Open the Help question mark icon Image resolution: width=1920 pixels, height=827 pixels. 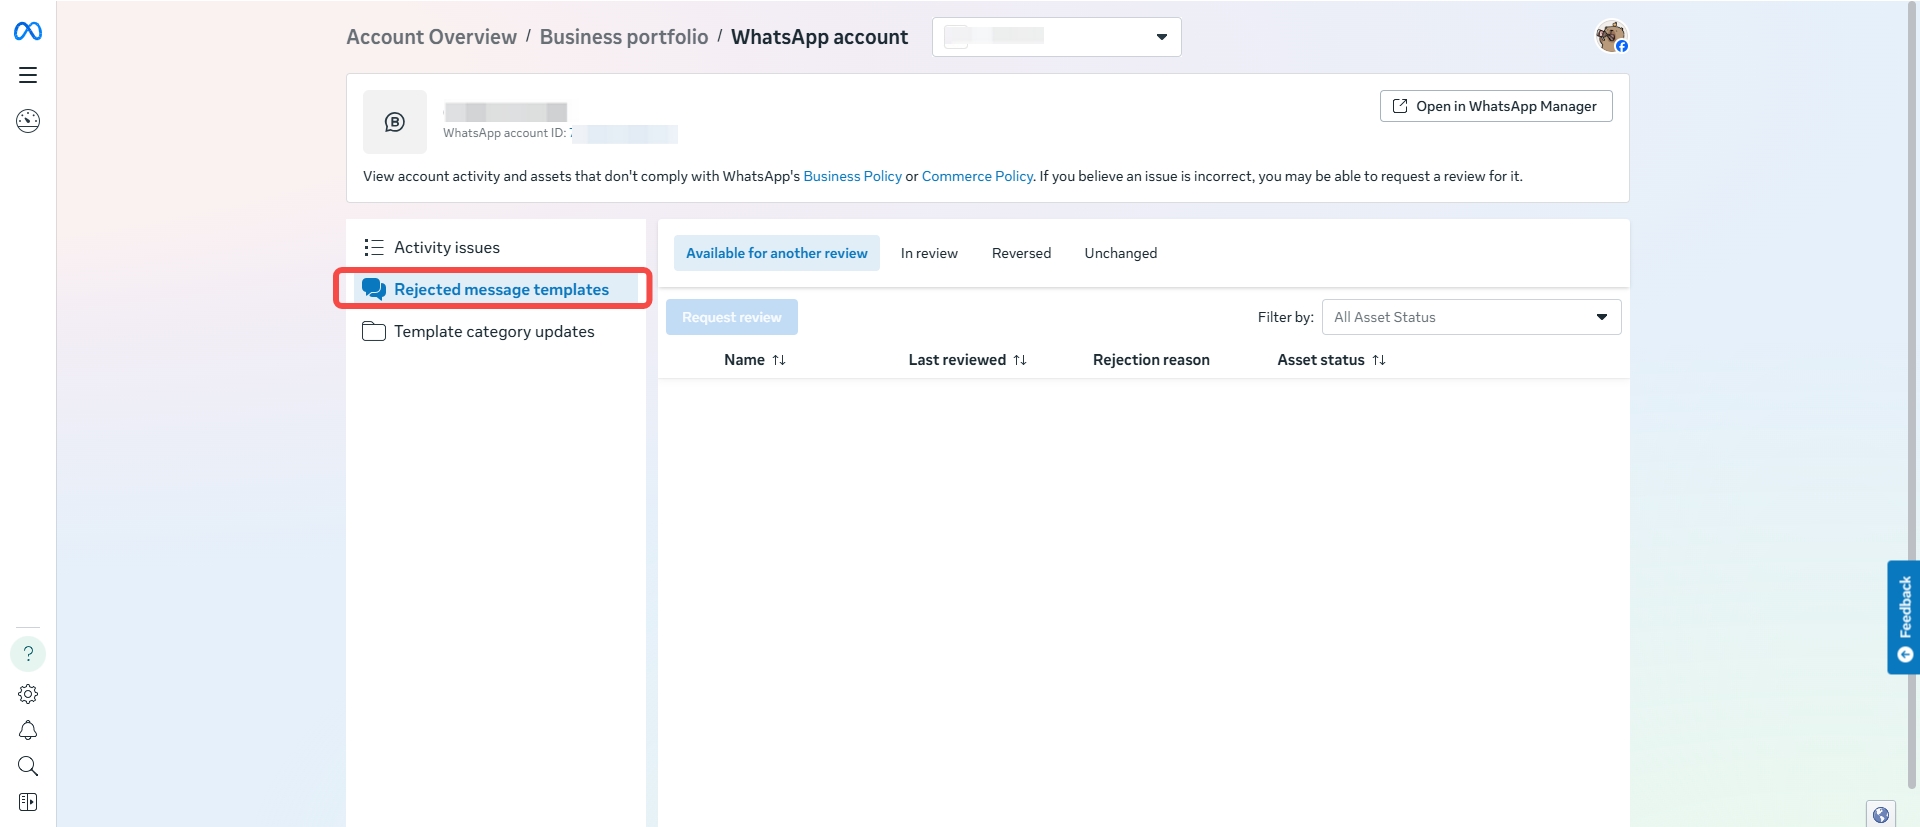coord(28,654)
